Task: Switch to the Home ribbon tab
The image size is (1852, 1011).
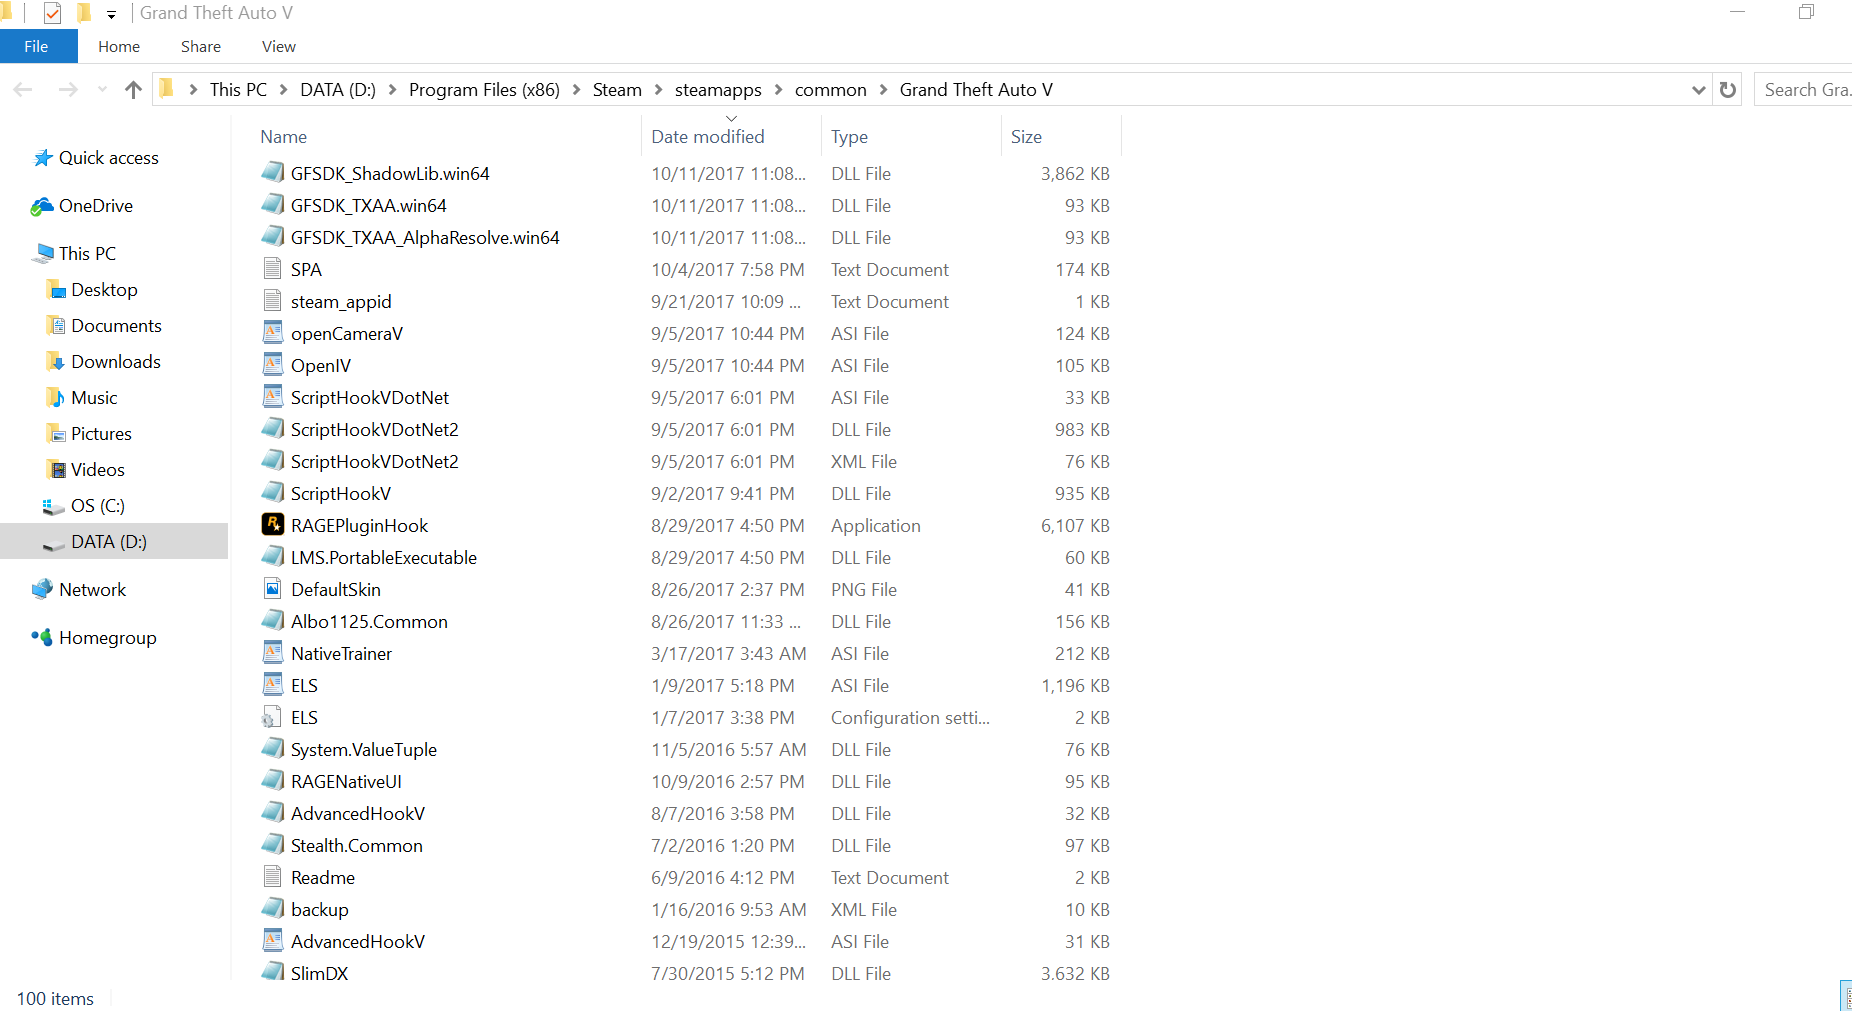Action: coord(119,46)
